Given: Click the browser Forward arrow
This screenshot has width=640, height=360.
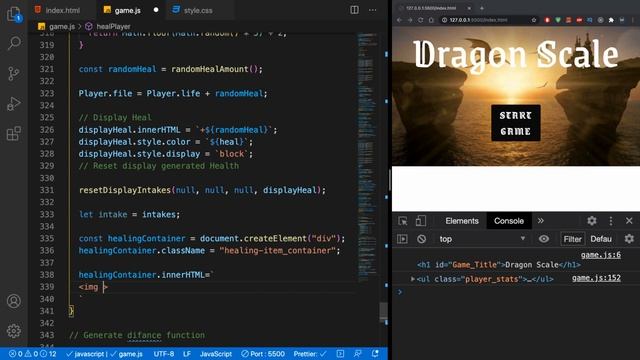Looking at the screenshot, I should [410, 20].
